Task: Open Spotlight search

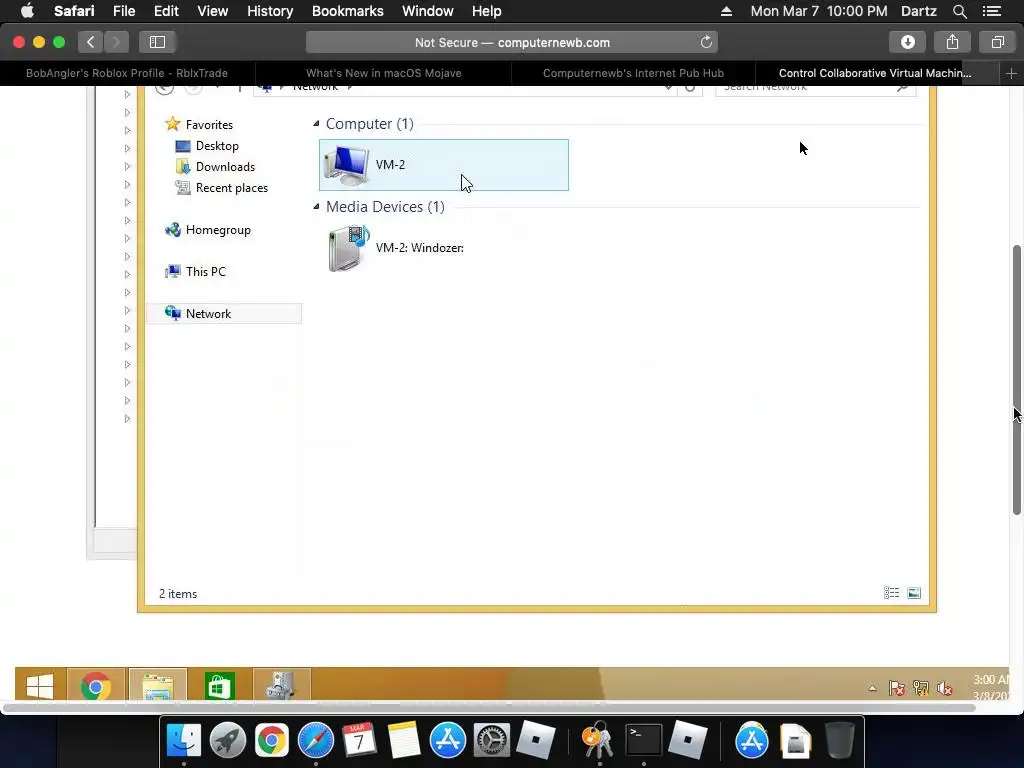Action: (959, 11)
